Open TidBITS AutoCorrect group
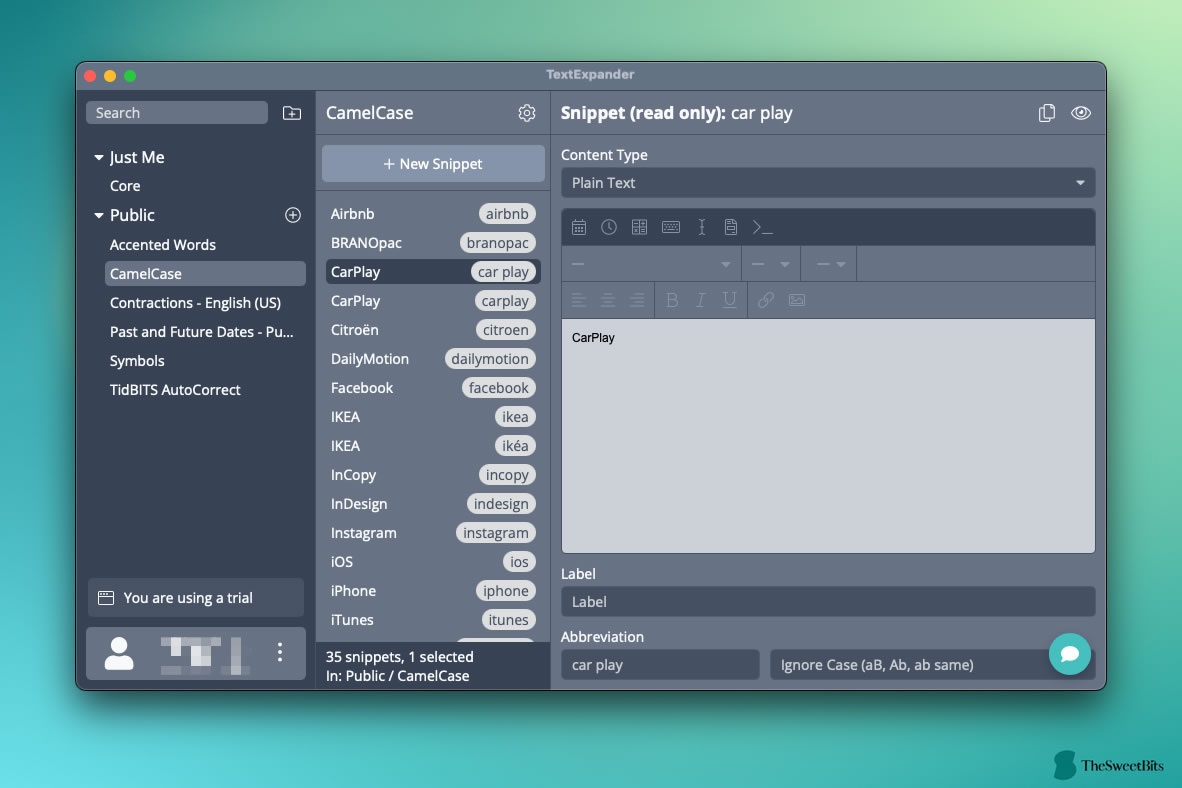 pyautogui.click(x=175, y=390)
